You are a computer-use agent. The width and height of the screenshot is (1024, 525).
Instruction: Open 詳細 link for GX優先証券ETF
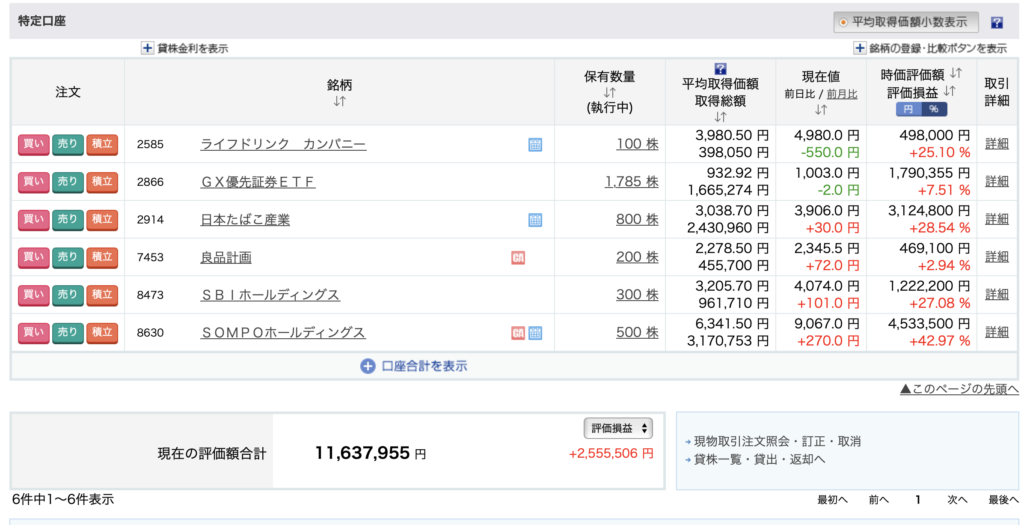pyautogui.click(x=996, y=181)
